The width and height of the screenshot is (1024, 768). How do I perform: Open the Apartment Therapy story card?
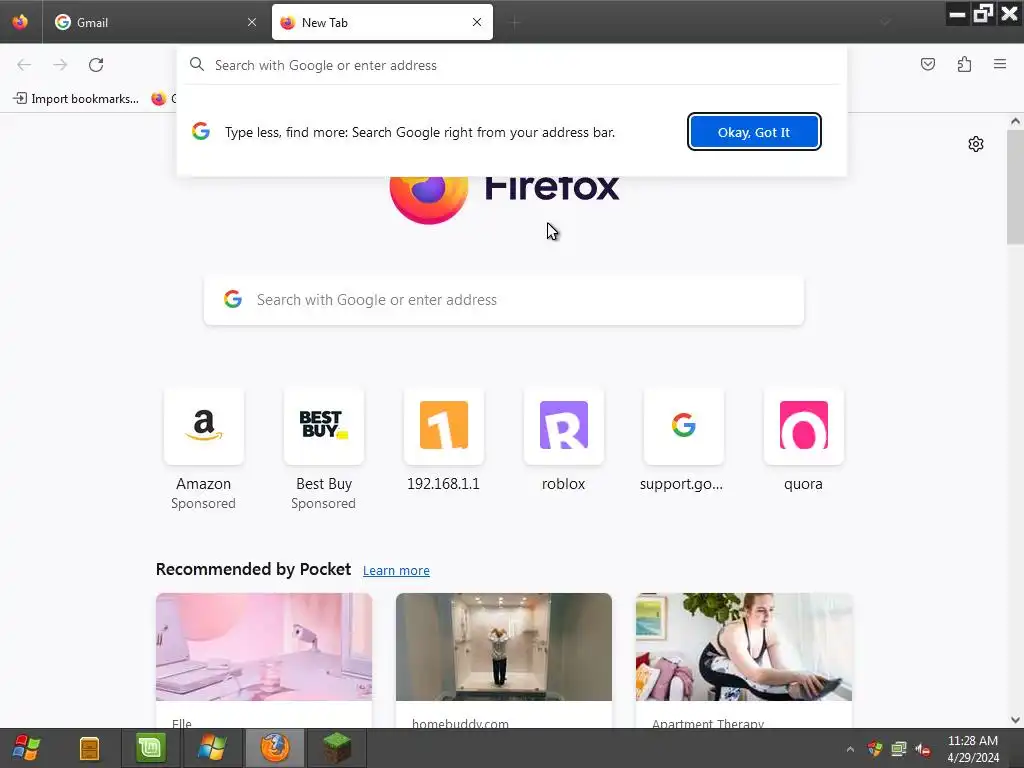[x=744, y=660]
